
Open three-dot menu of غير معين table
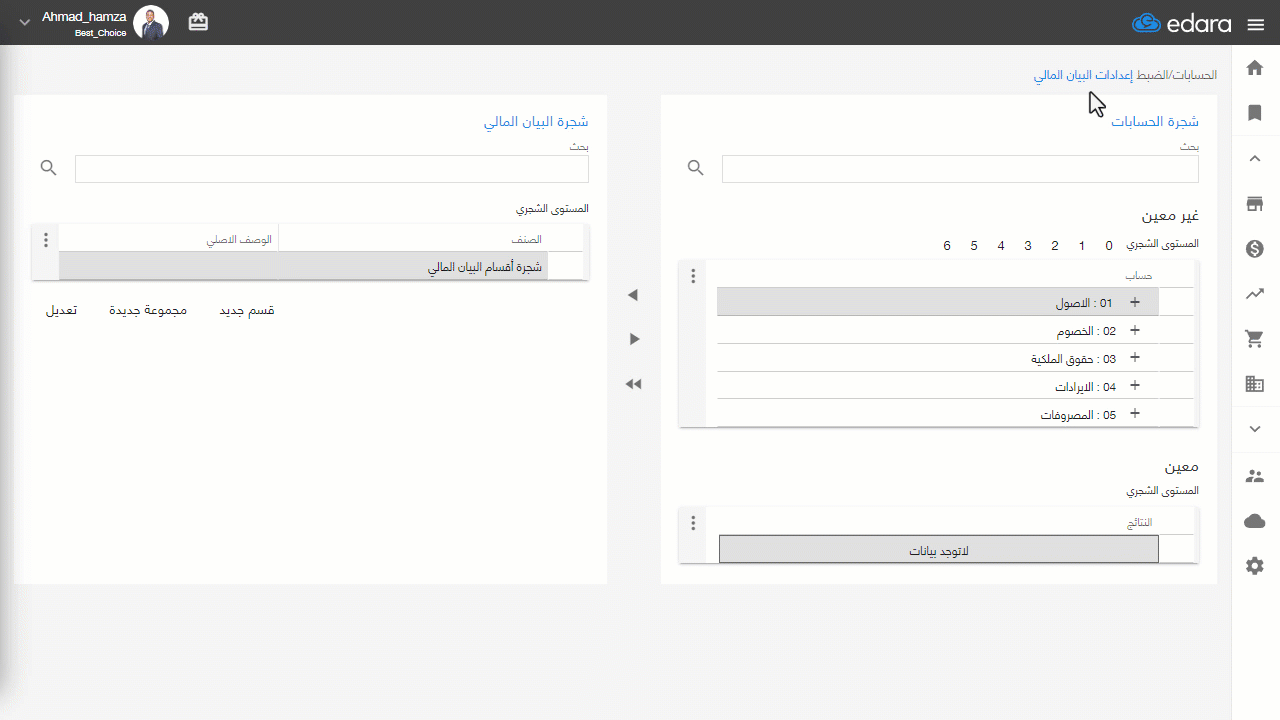pyautogui.click(x=693, y=277)
